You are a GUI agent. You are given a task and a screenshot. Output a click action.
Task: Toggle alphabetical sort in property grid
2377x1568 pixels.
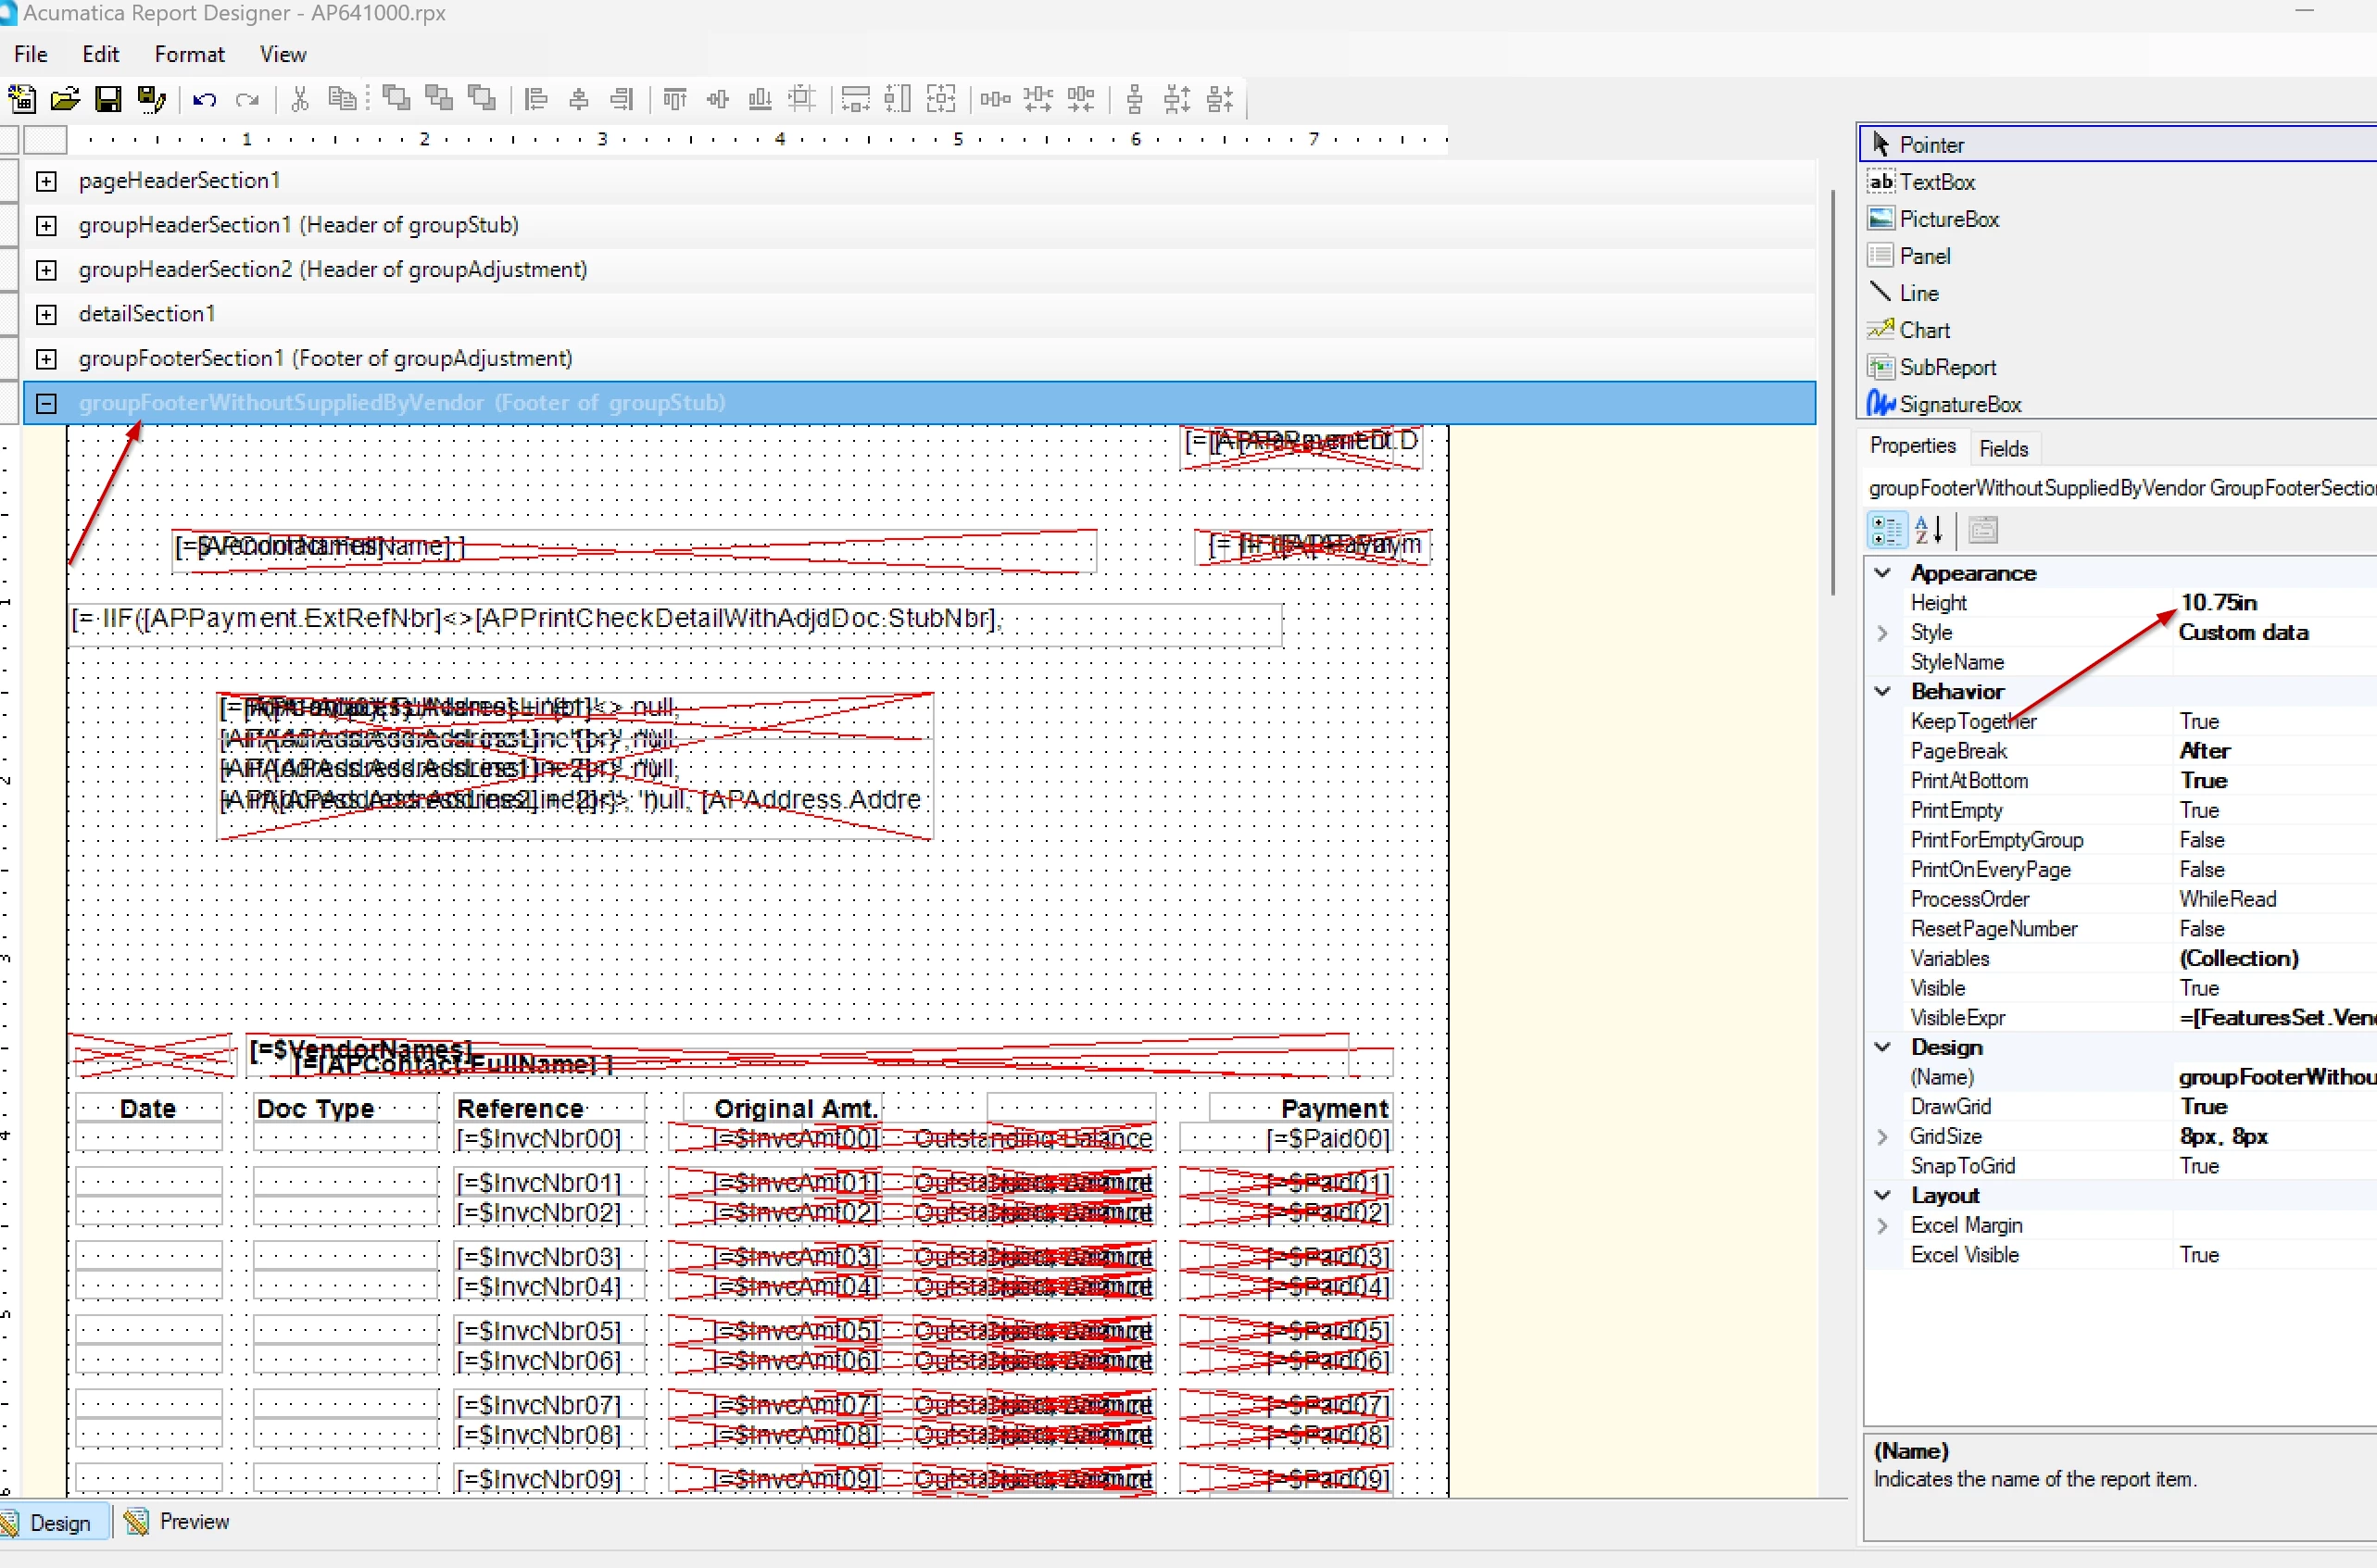pyautogui.click(x=1928, y=530)
